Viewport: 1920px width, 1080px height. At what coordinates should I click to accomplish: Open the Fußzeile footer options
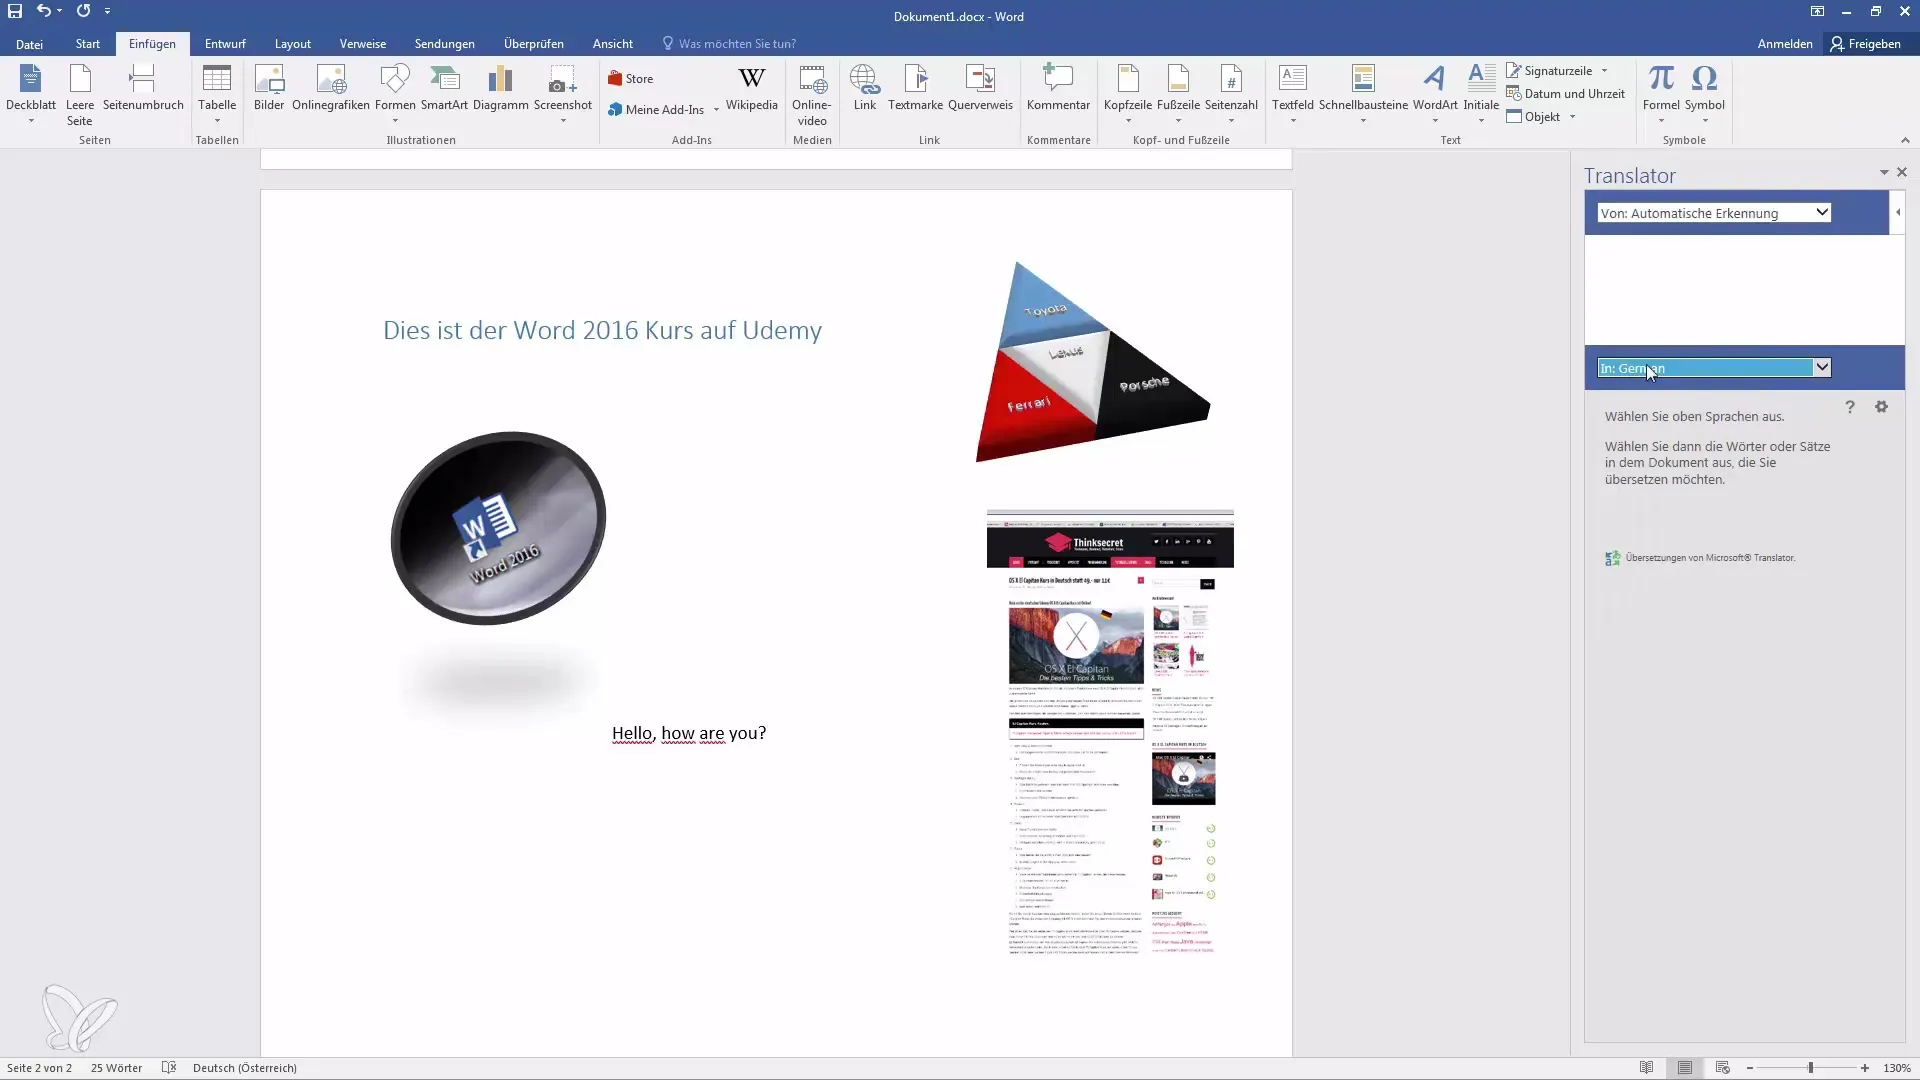coord(1178,94)
